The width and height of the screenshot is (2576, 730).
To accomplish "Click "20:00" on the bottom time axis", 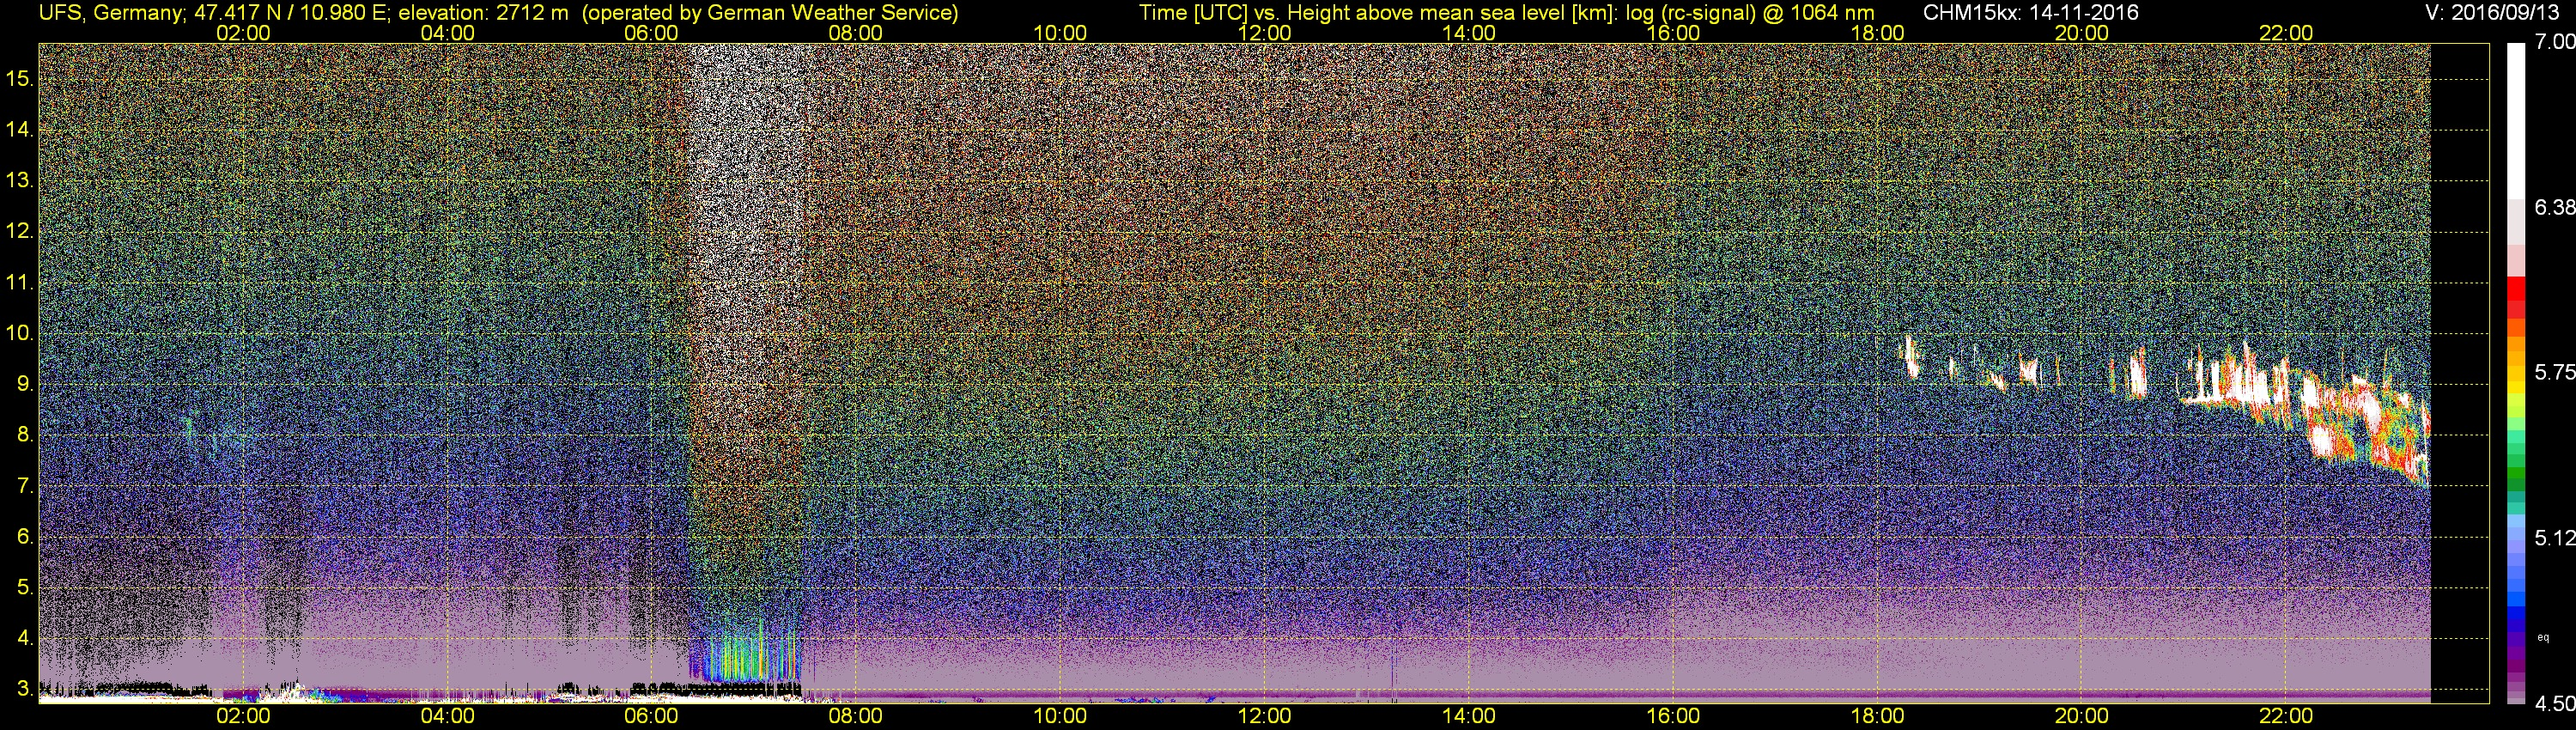I will (2082, 716).
